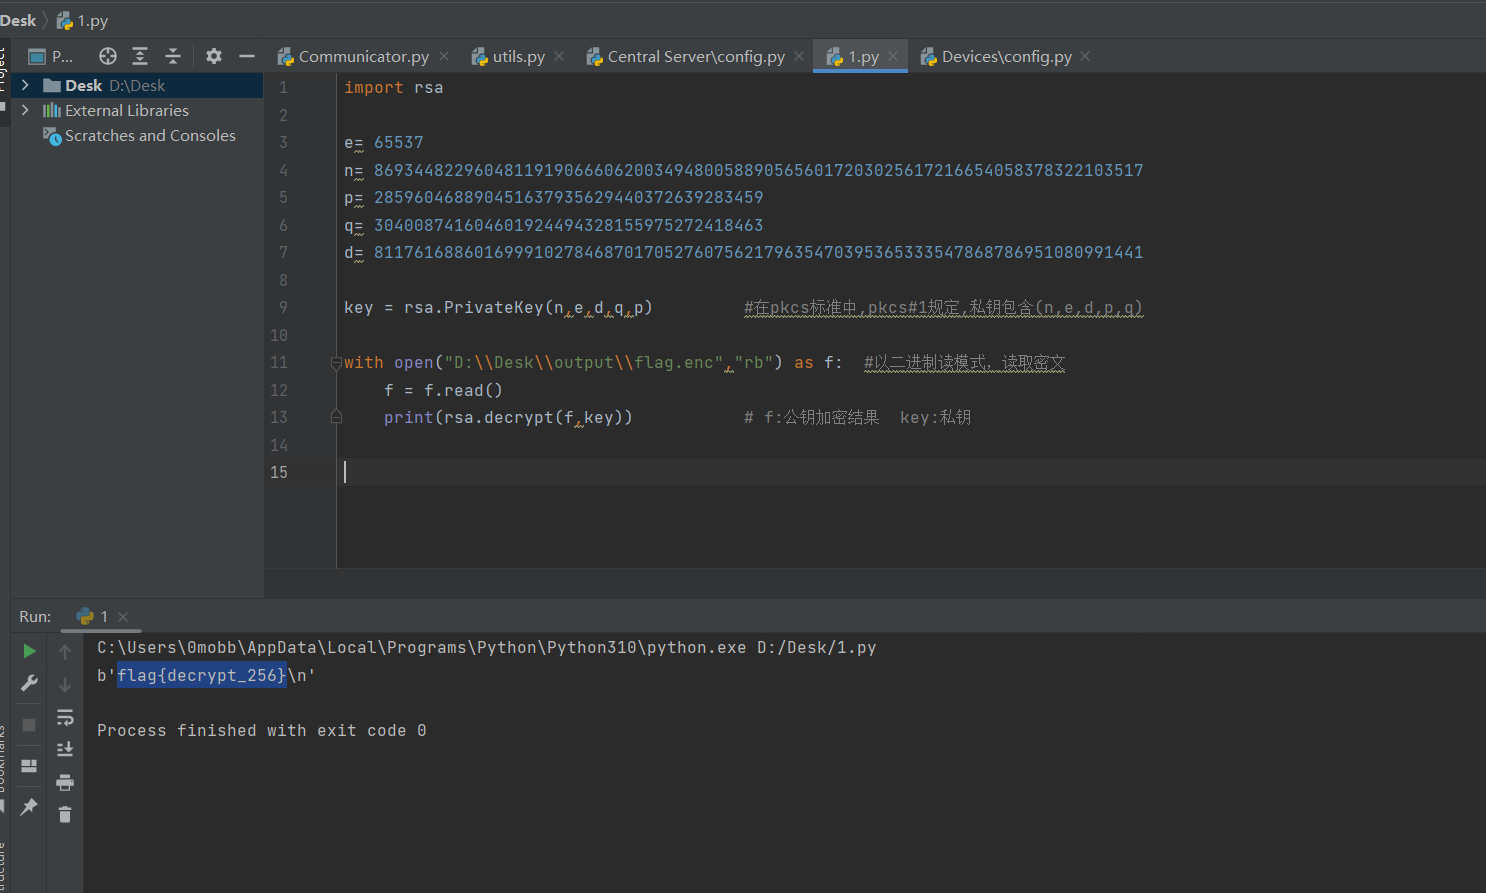Expand the Desk folder tree node
This screenshot has height=893, width=1486.
[x=25, y=85]
